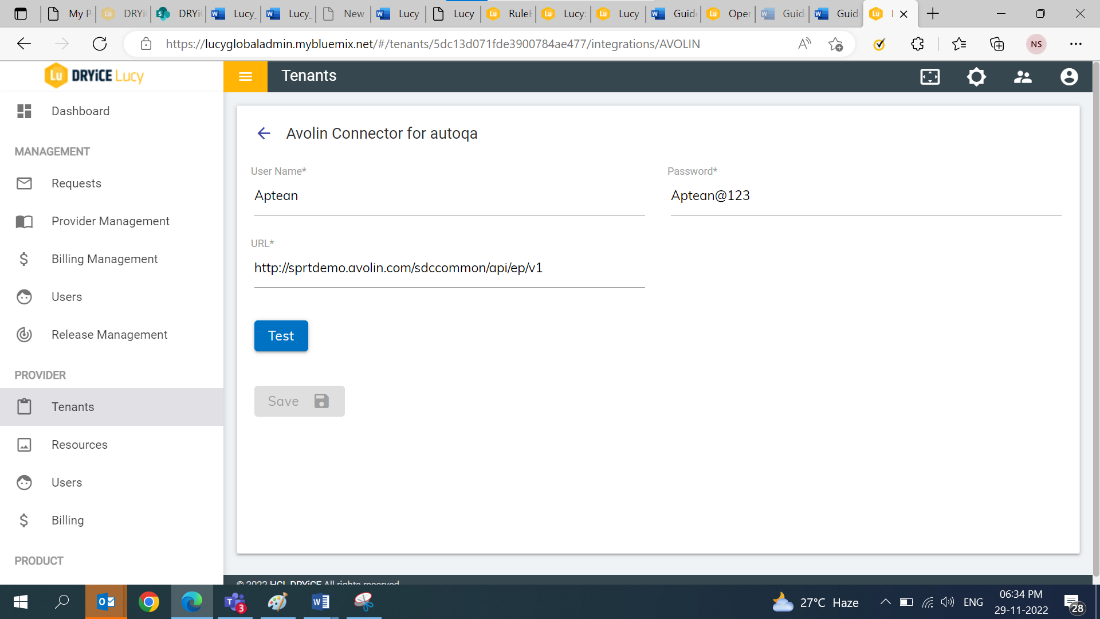Open Provider Management menu item
This screenshot has height=619, width=1100.
[x=112, y=221]
